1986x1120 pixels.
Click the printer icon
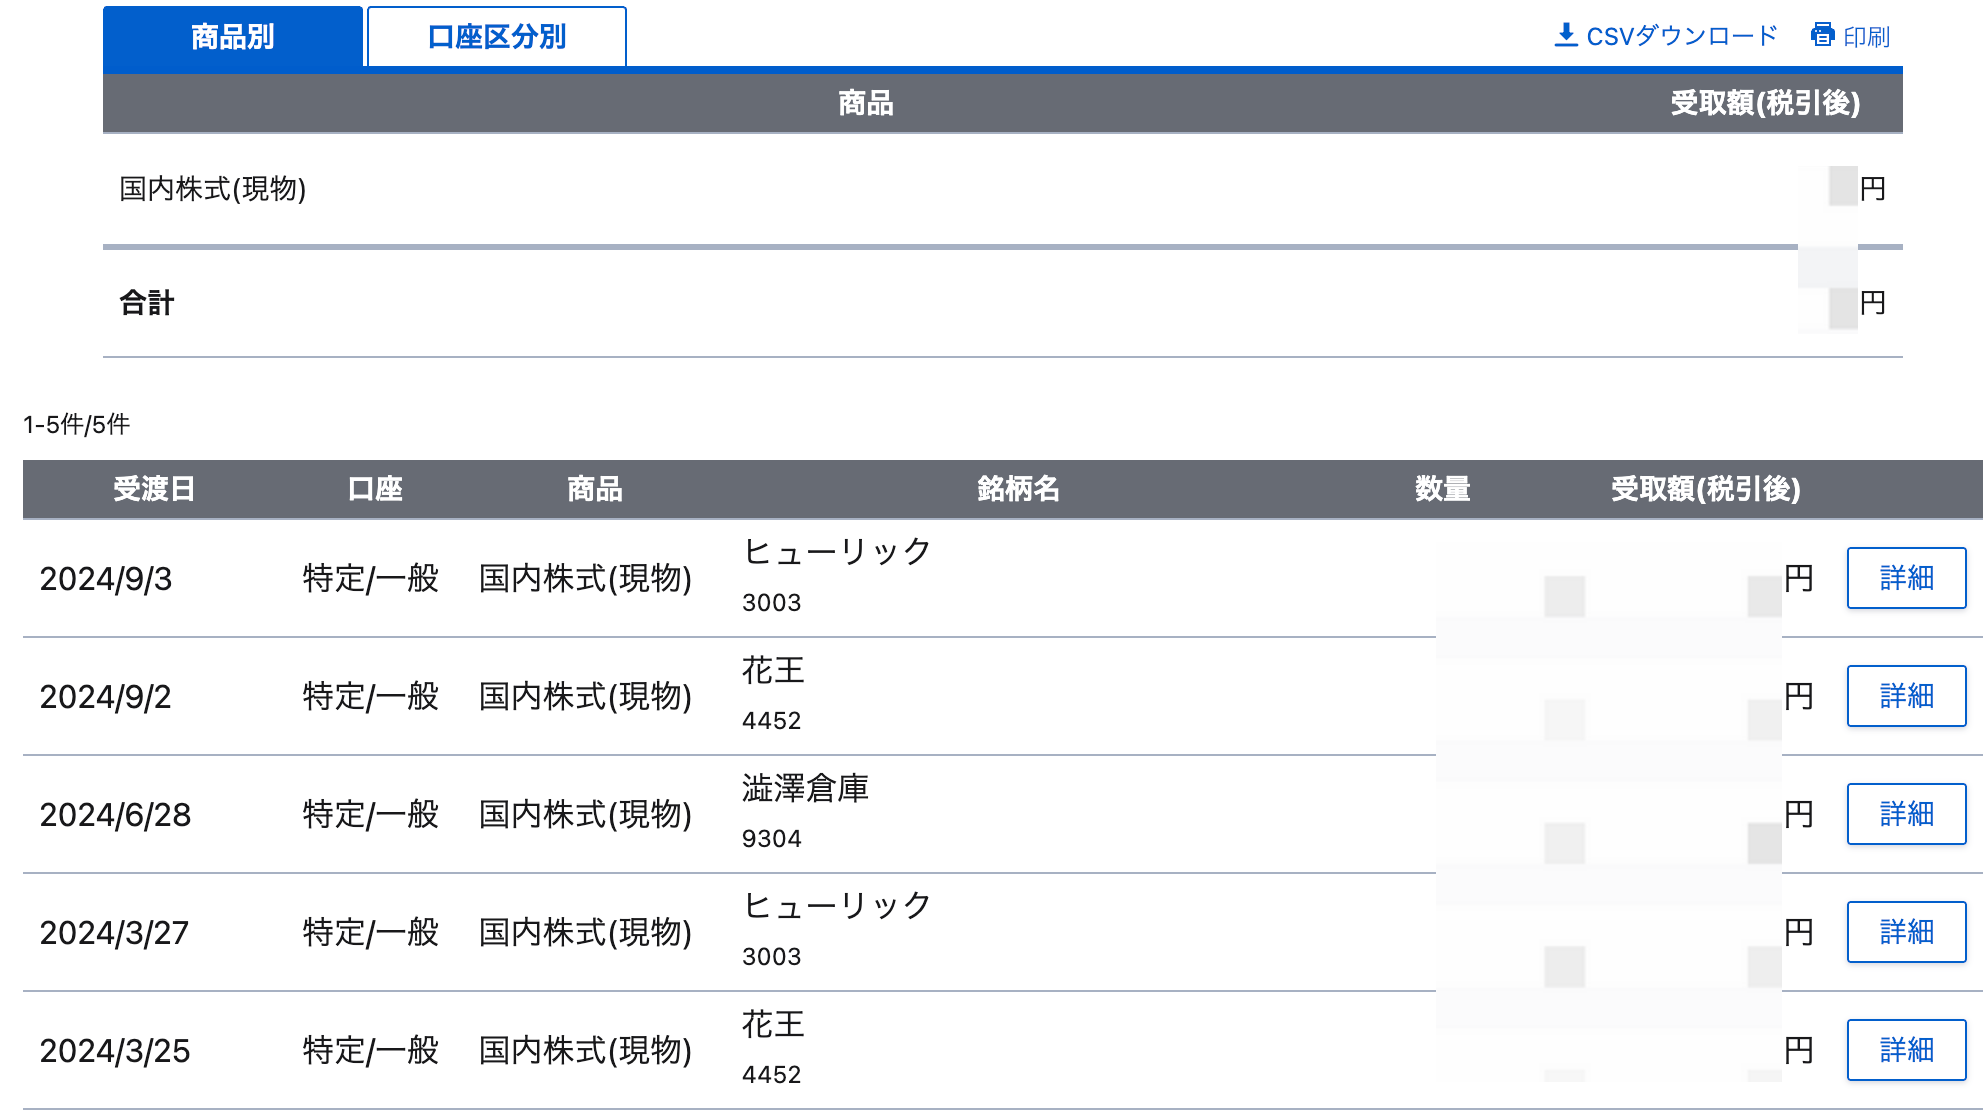[x=1823, y=35]
